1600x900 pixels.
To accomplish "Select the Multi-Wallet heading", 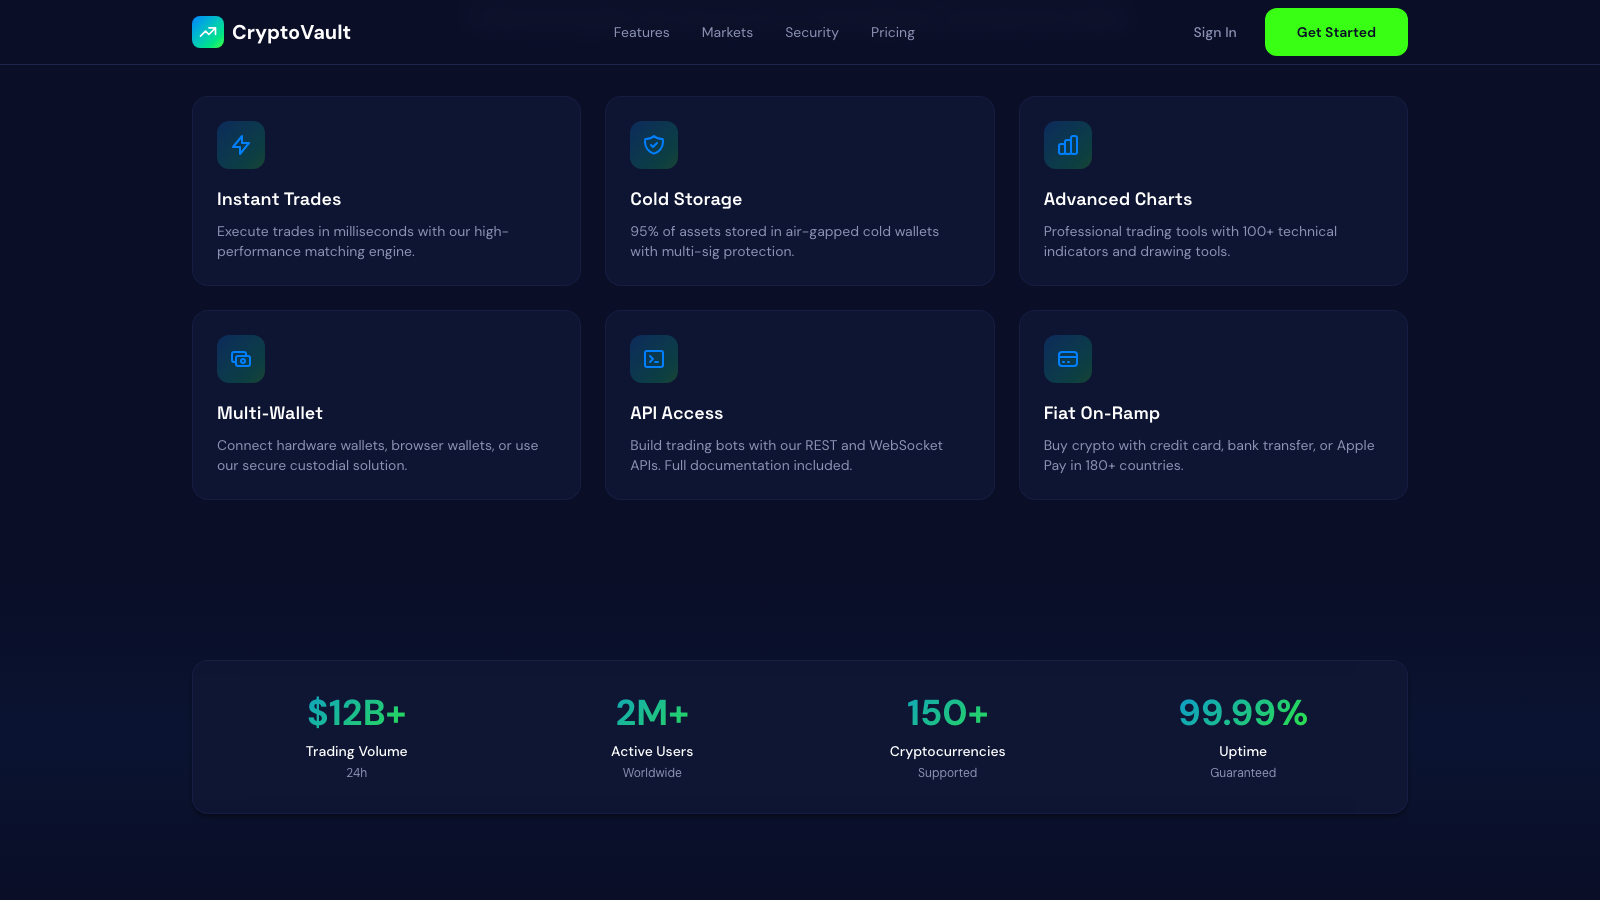I will click(270, 413).
